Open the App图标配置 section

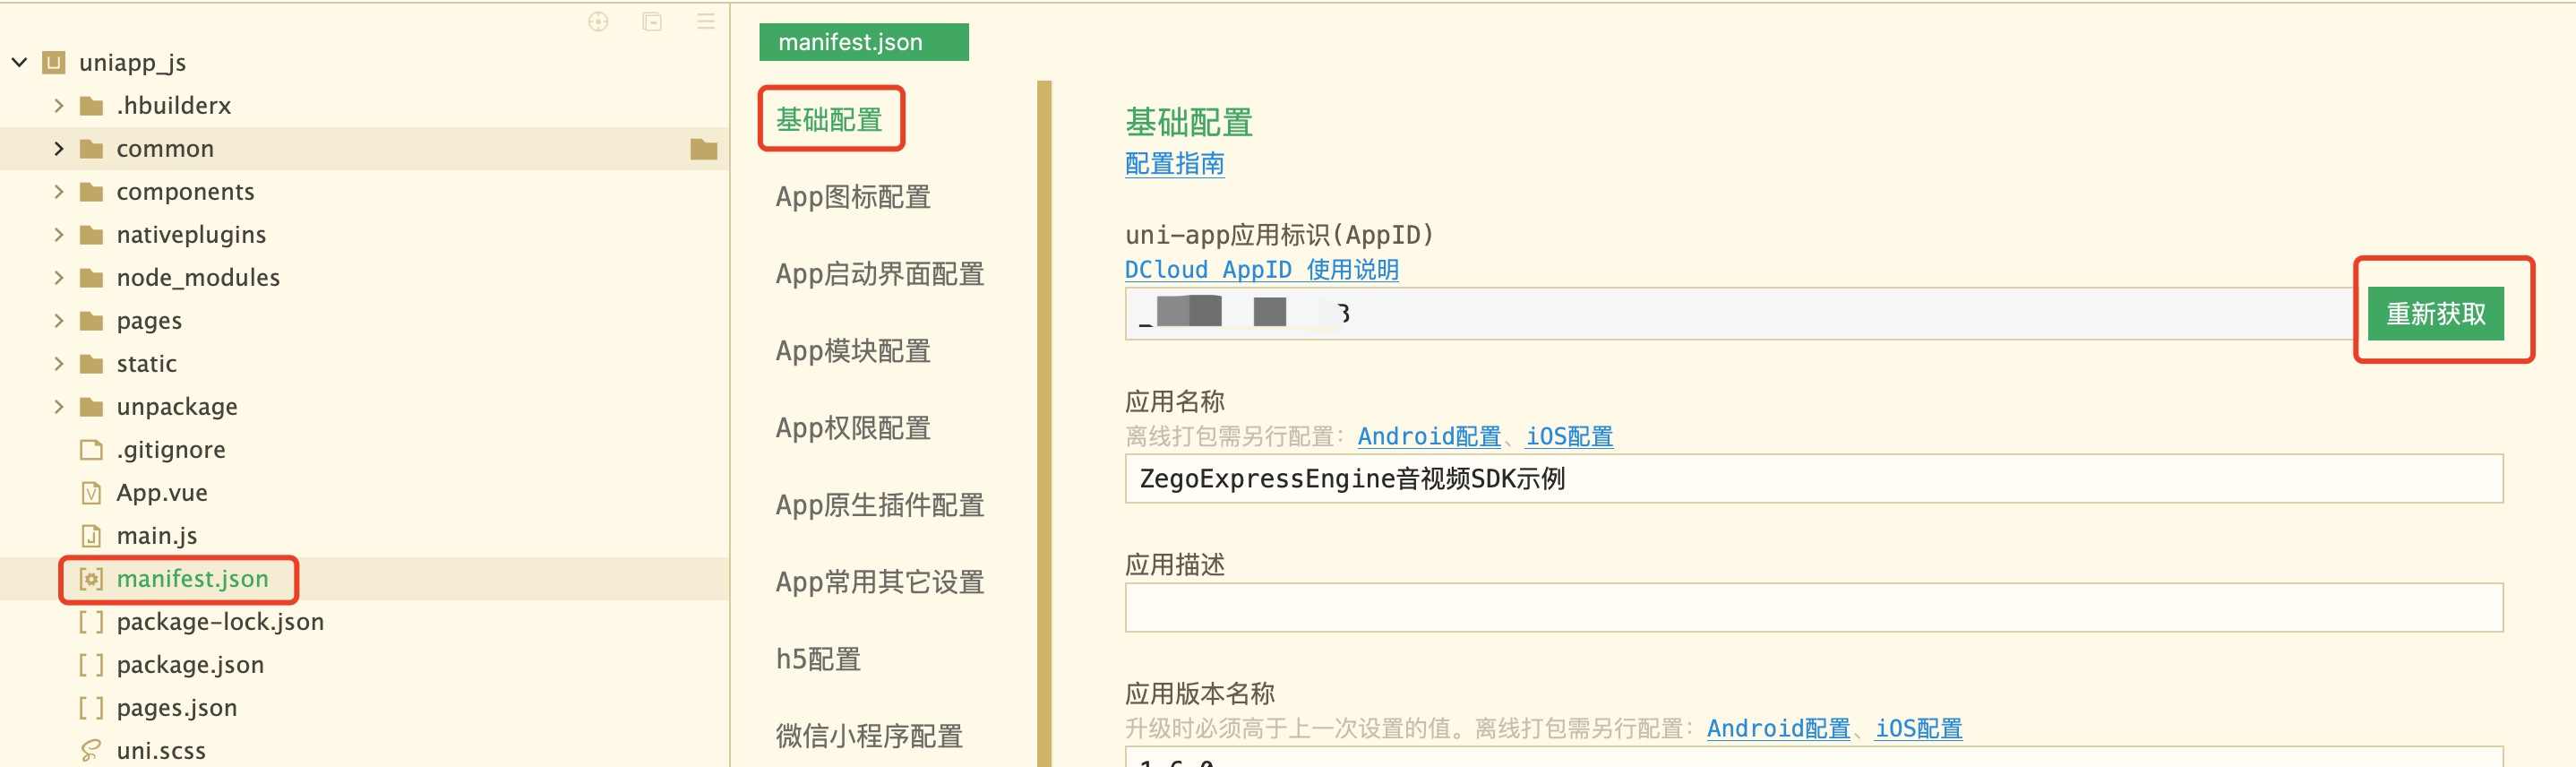853,197
